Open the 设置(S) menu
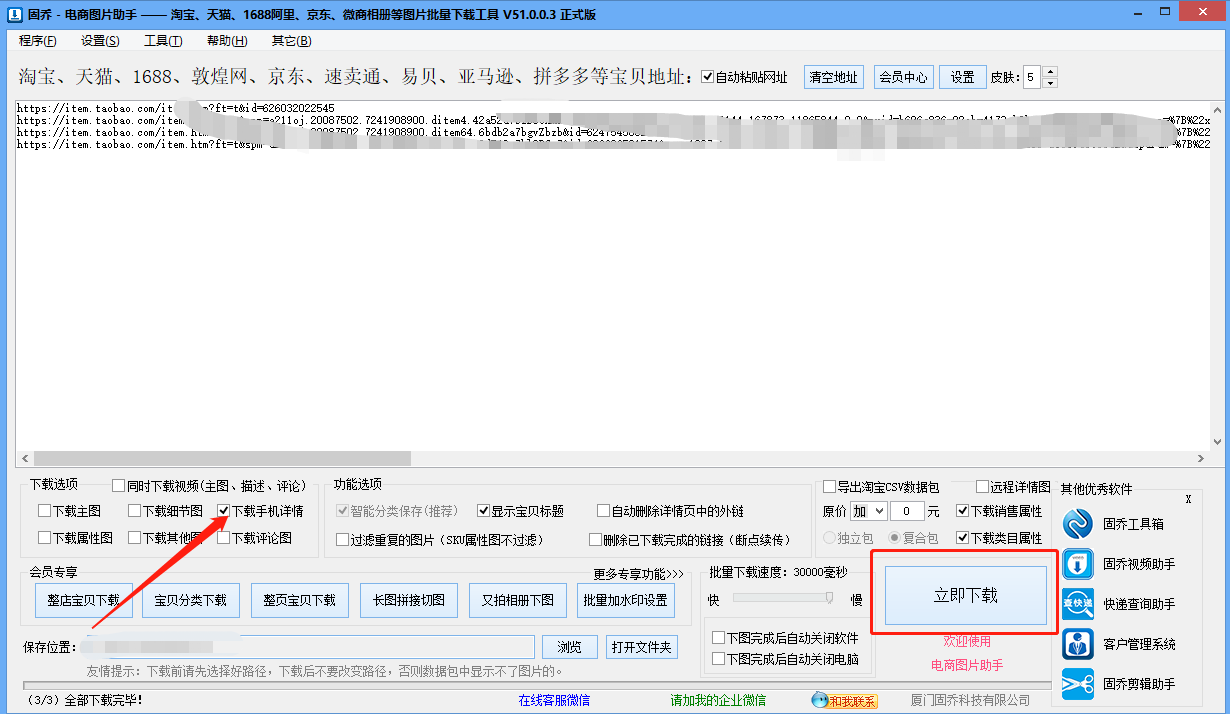This screenshot has height=714, width=1230. click(100, 41)
